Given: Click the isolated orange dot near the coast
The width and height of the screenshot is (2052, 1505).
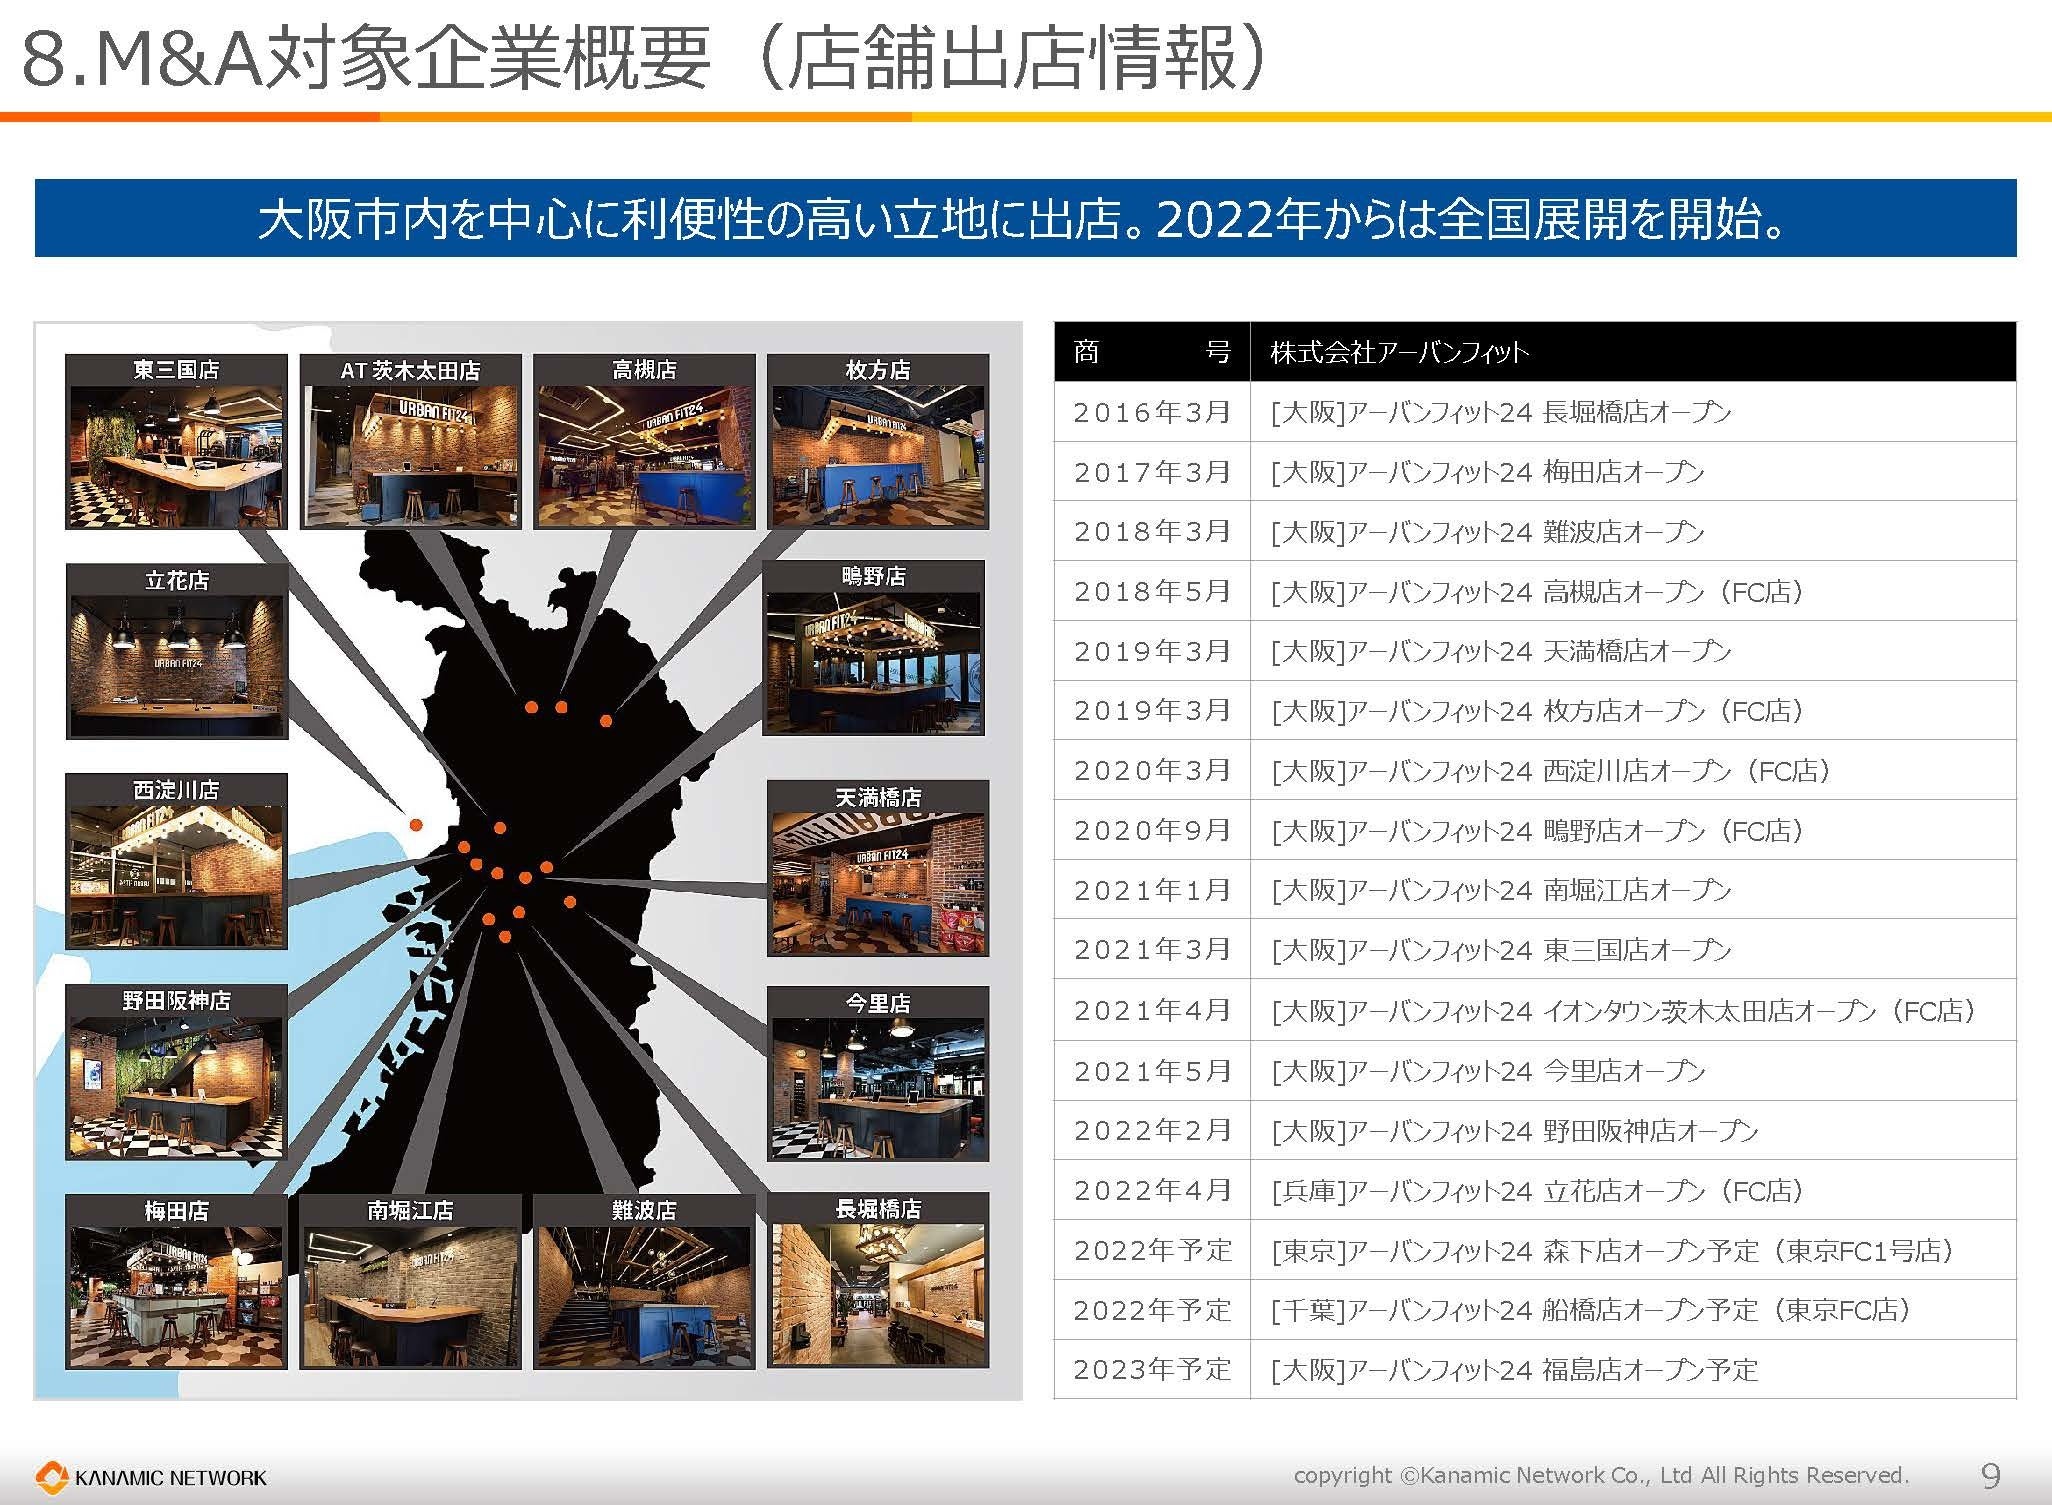Looking at the screenshot, I should pyautogui.click(x=416, y=825).
